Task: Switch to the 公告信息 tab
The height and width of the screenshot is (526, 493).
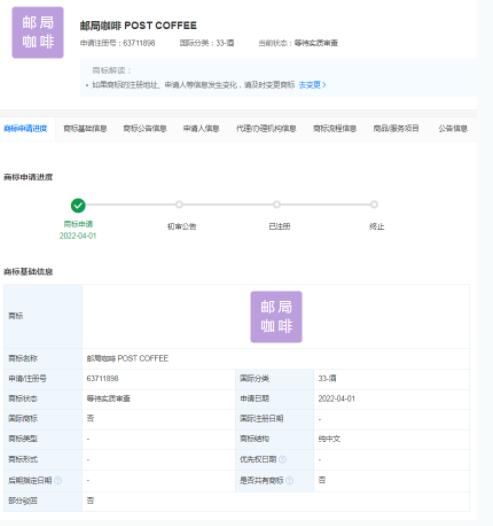Action: click(453, 128)
